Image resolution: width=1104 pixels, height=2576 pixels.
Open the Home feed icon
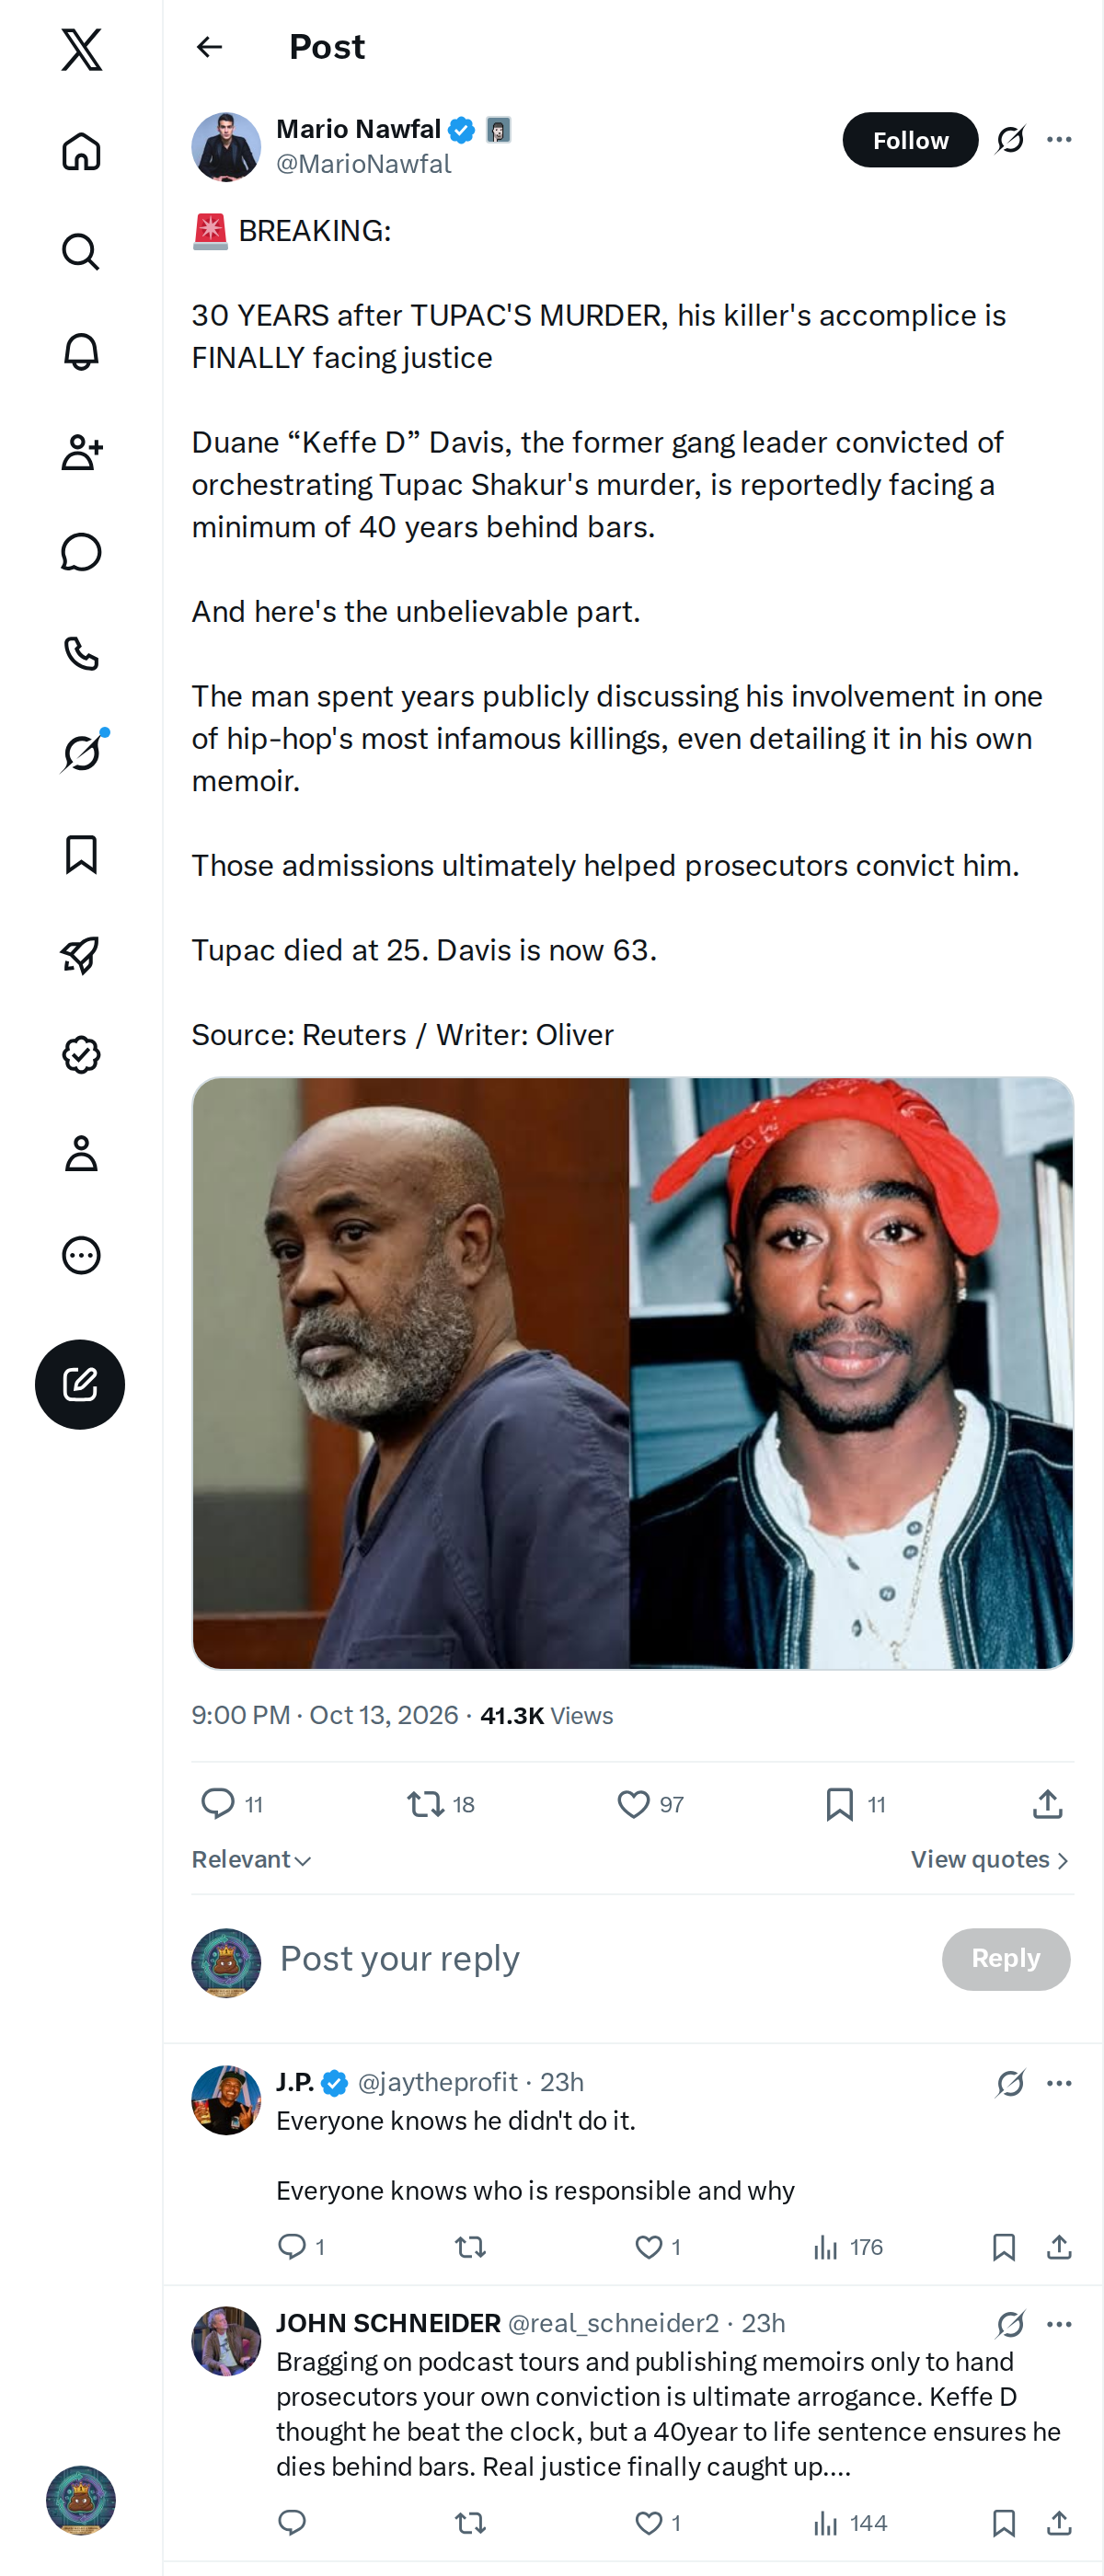(x=81, y=152)
